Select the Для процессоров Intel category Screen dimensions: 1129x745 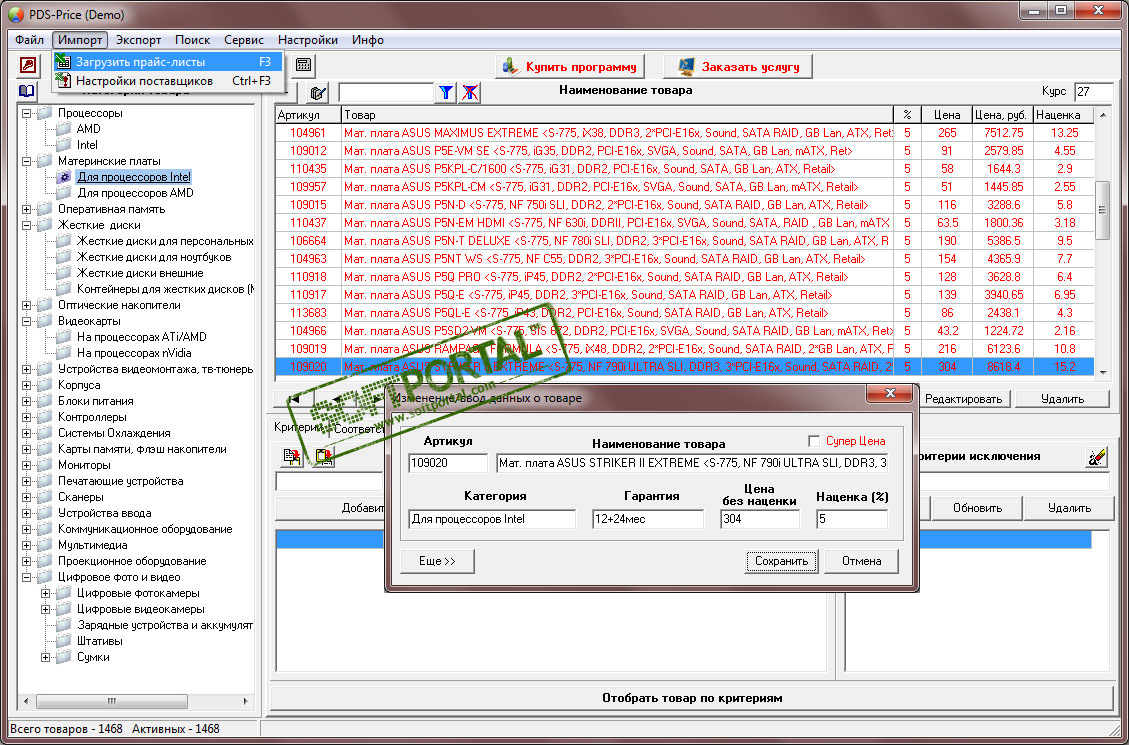134,177
